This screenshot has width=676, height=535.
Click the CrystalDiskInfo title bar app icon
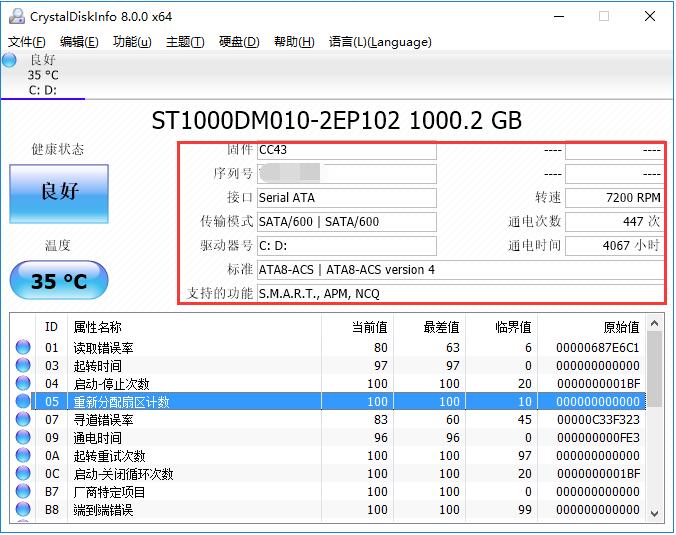tap(14, 16)
